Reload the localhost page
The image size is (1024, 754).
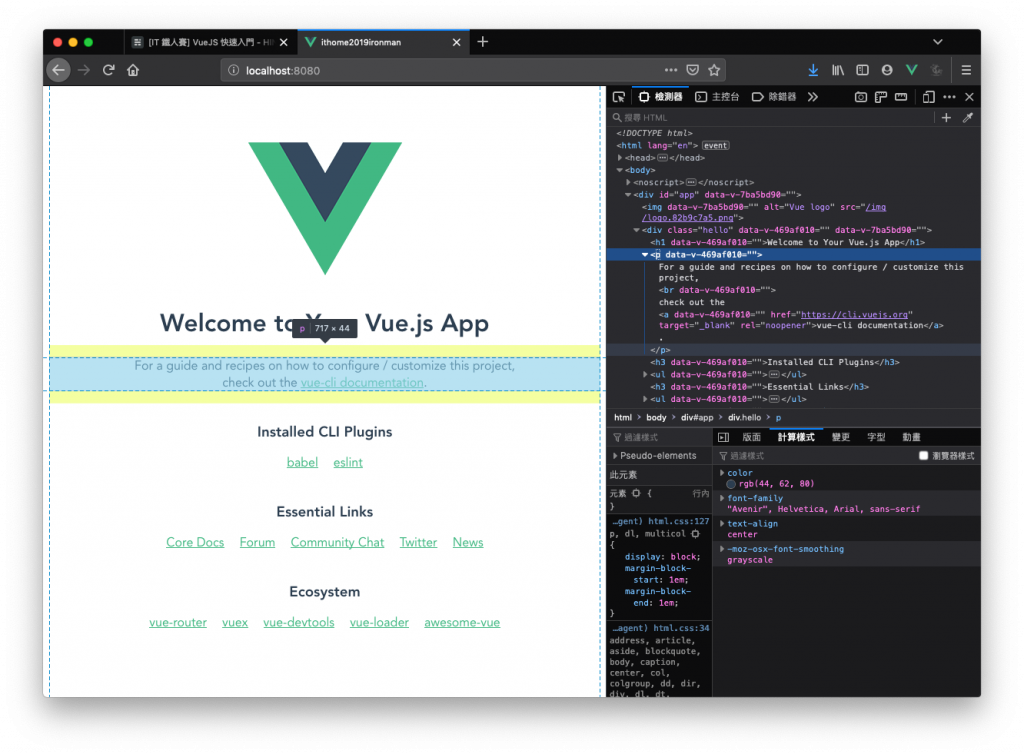tap(108, 70)
